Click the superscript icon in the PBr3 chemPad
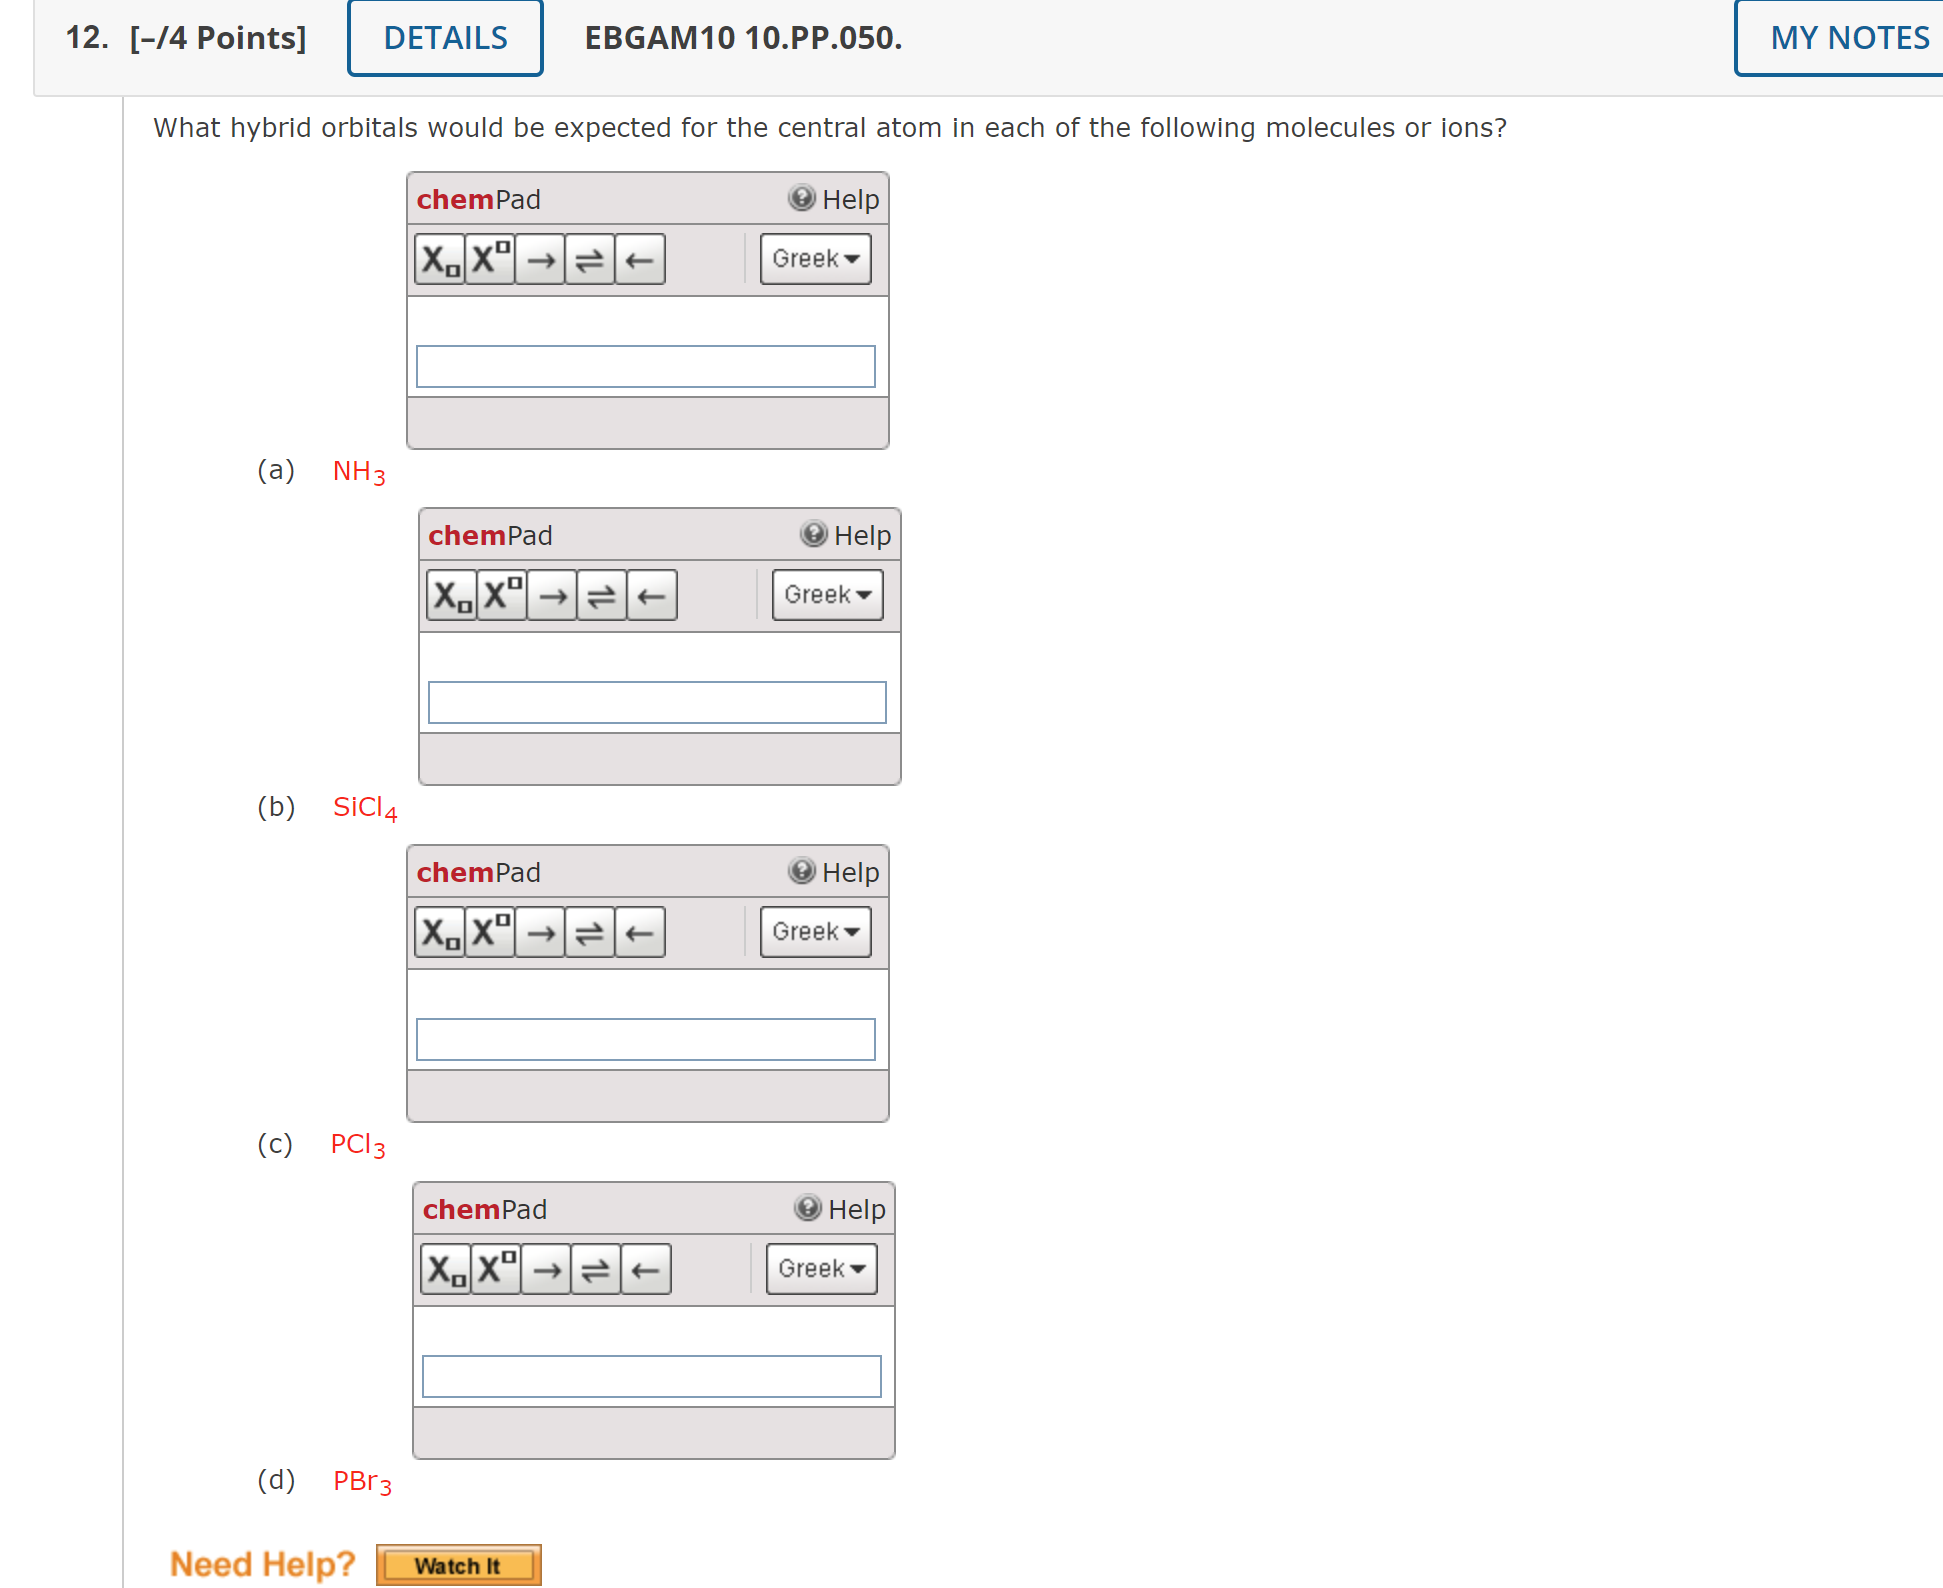This screenshot has height=1588, width=1943. point(495,1268)
